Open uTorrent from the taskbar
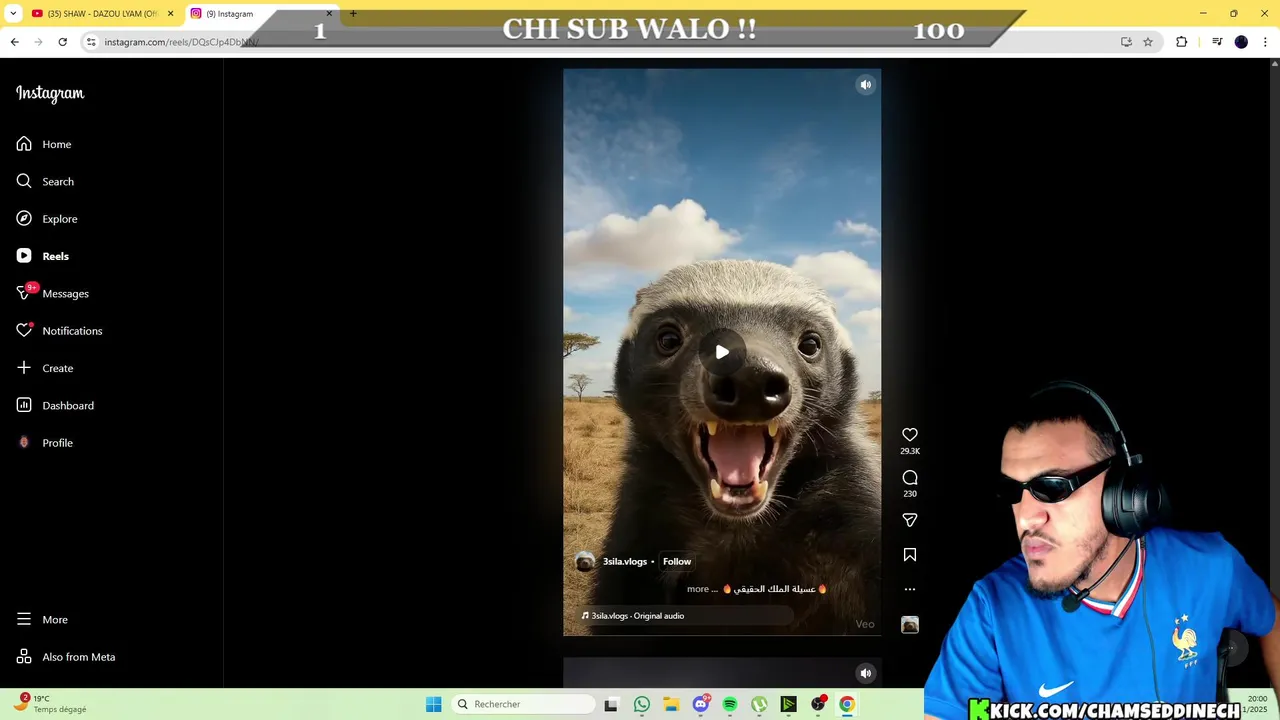Screen dimensions: 1280x720 (760, 704)
